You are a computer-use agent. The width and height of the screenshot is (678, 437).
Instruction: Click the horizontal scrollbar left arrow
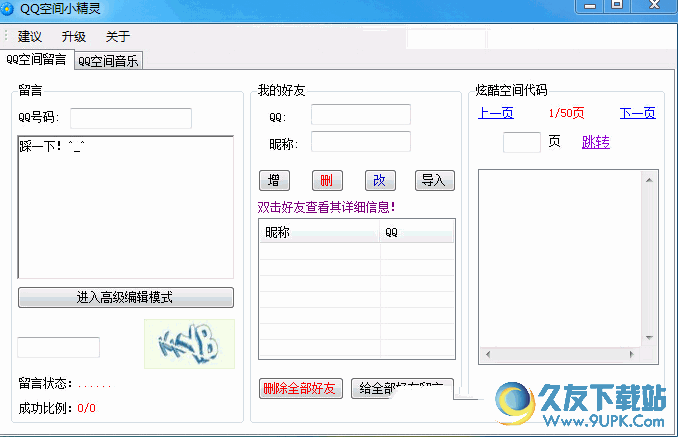click(x=488, y=354)
